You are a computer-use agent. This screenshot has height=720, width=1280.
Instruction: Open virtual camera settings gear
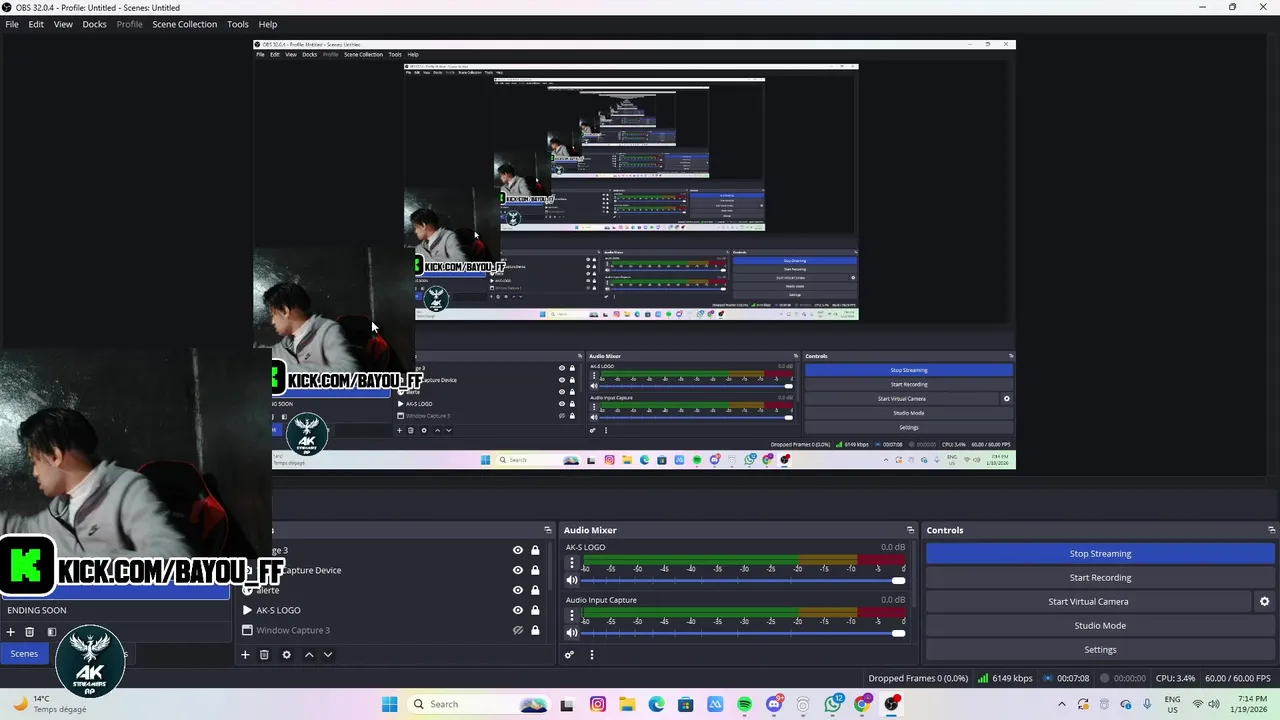1264,602
